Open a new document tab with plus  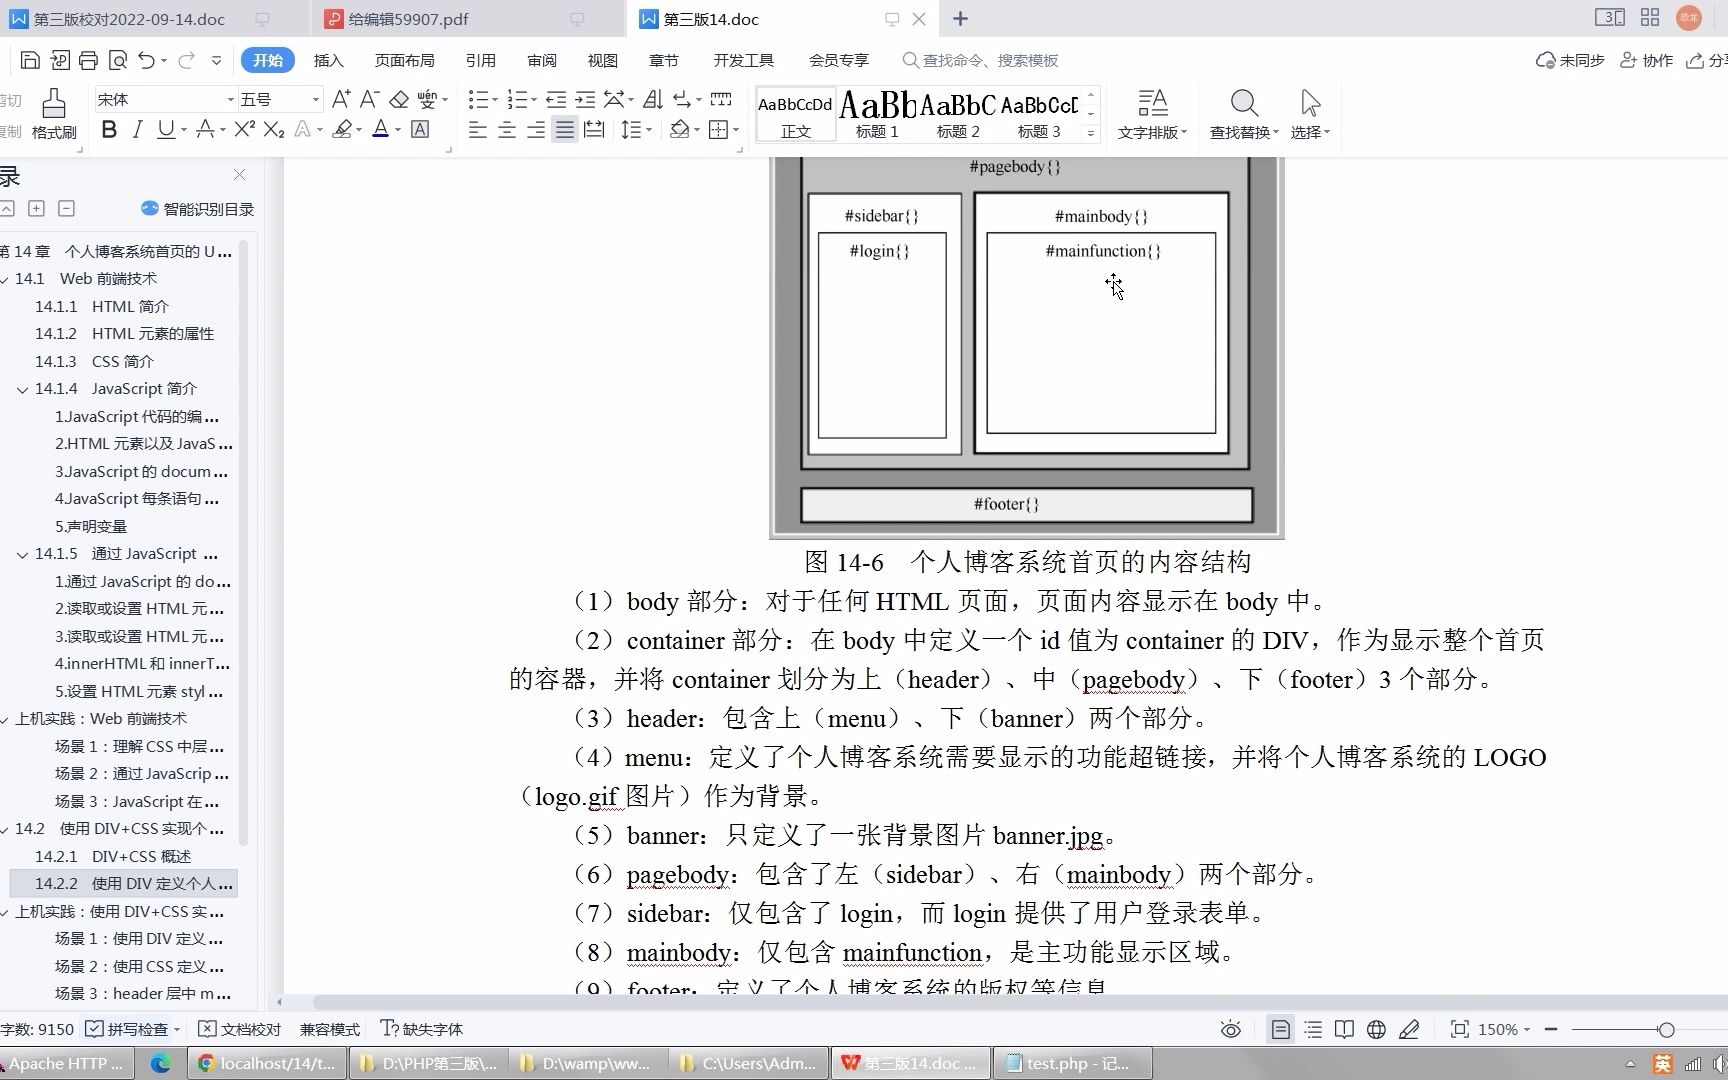[x=960, y=18]
